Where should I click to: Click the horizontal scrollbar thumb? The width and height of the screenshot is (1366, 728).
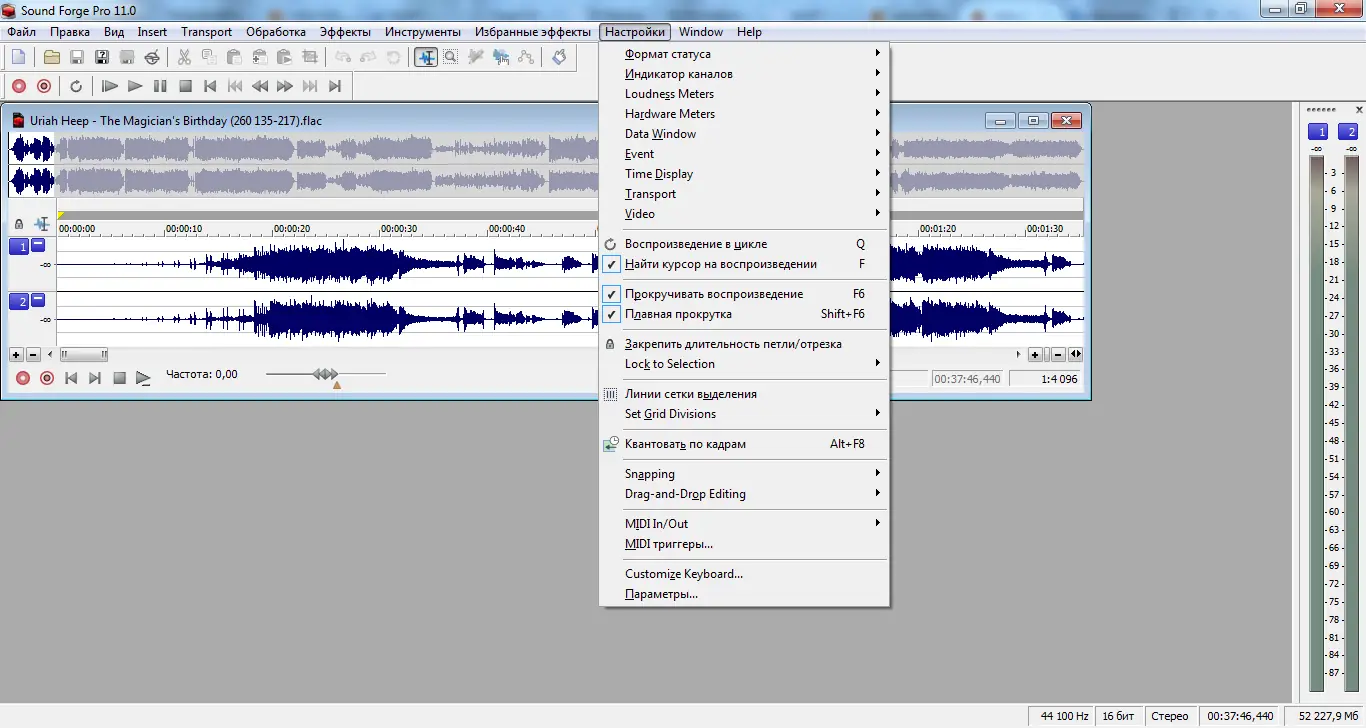[x=84, y=354]
